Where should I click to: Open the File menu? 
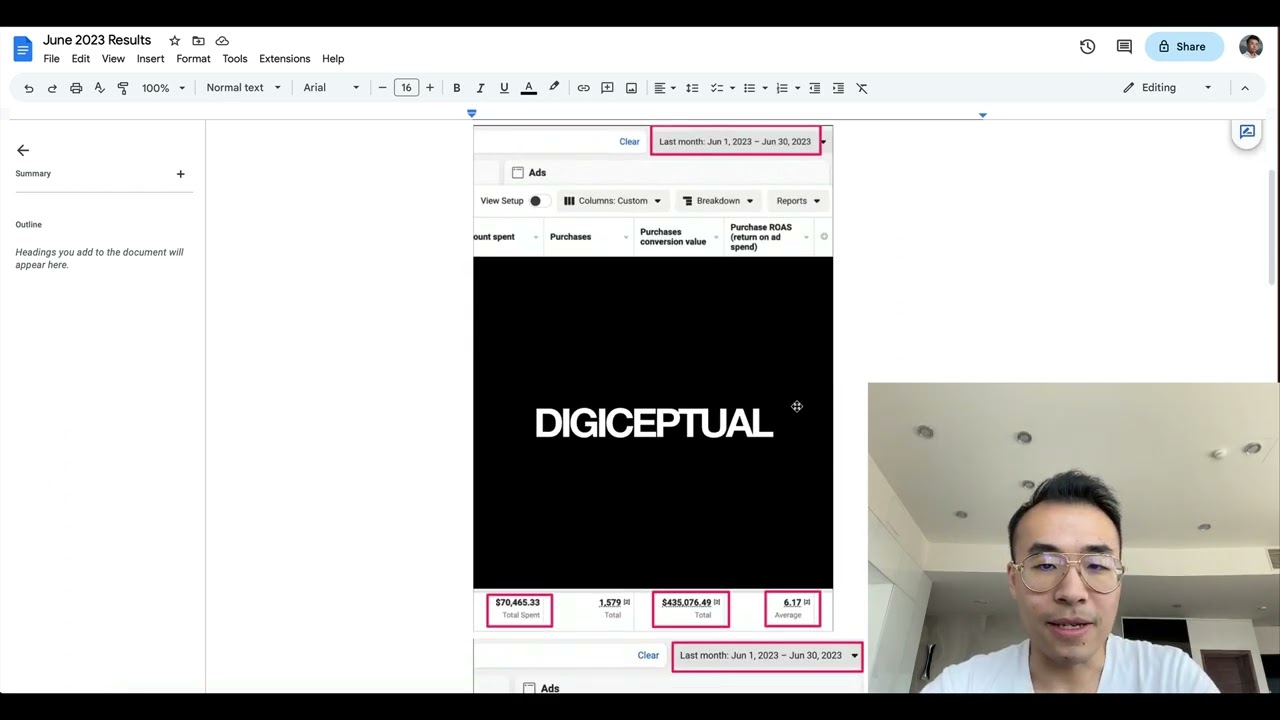pyautogui.click(x=51, y=59)
